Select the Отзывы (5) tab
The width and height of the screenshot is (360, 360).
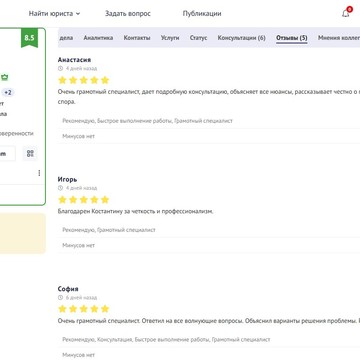[292, 38]
